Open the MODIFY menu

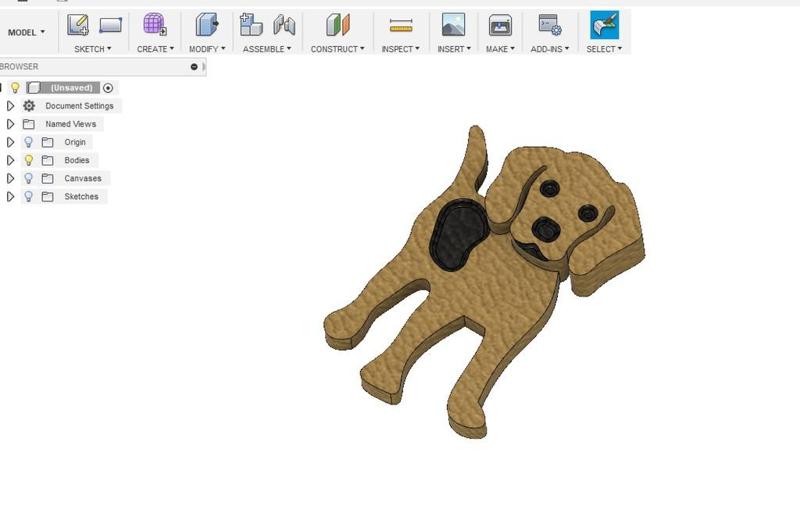point(207,49)
